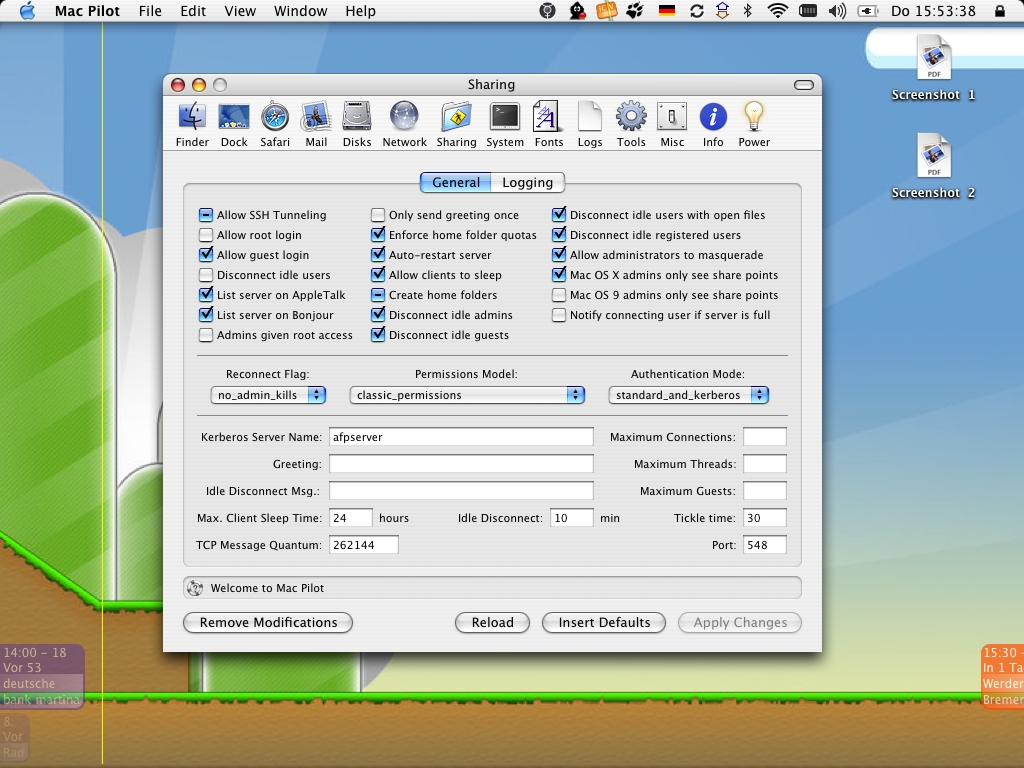Click the toolbar toggle pill button in title bar
The image size is (1024, 768).
point(804,85)
